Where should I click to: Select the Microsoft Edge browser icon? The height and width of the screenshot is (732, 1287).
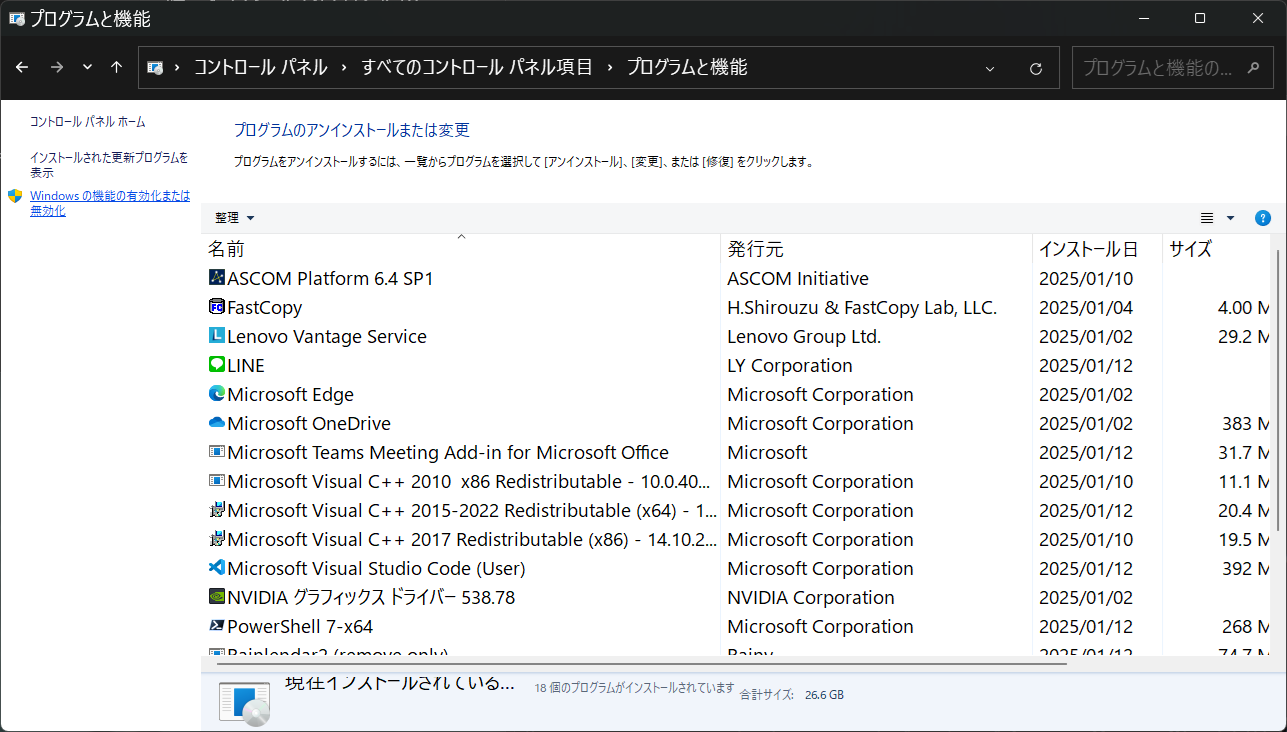[x=216, y=394]
